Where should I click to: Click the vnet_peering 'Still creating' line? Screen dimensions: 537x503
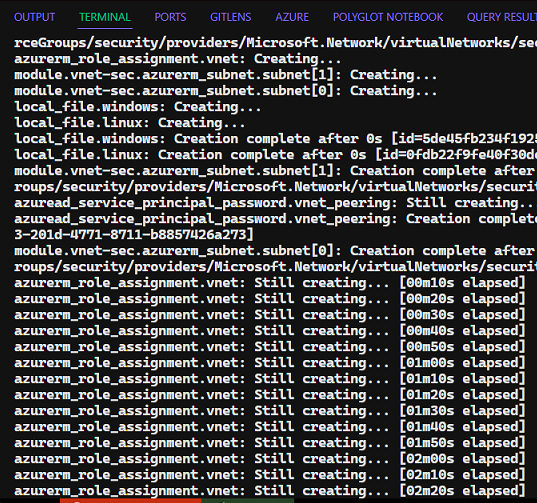pos(275,203)
